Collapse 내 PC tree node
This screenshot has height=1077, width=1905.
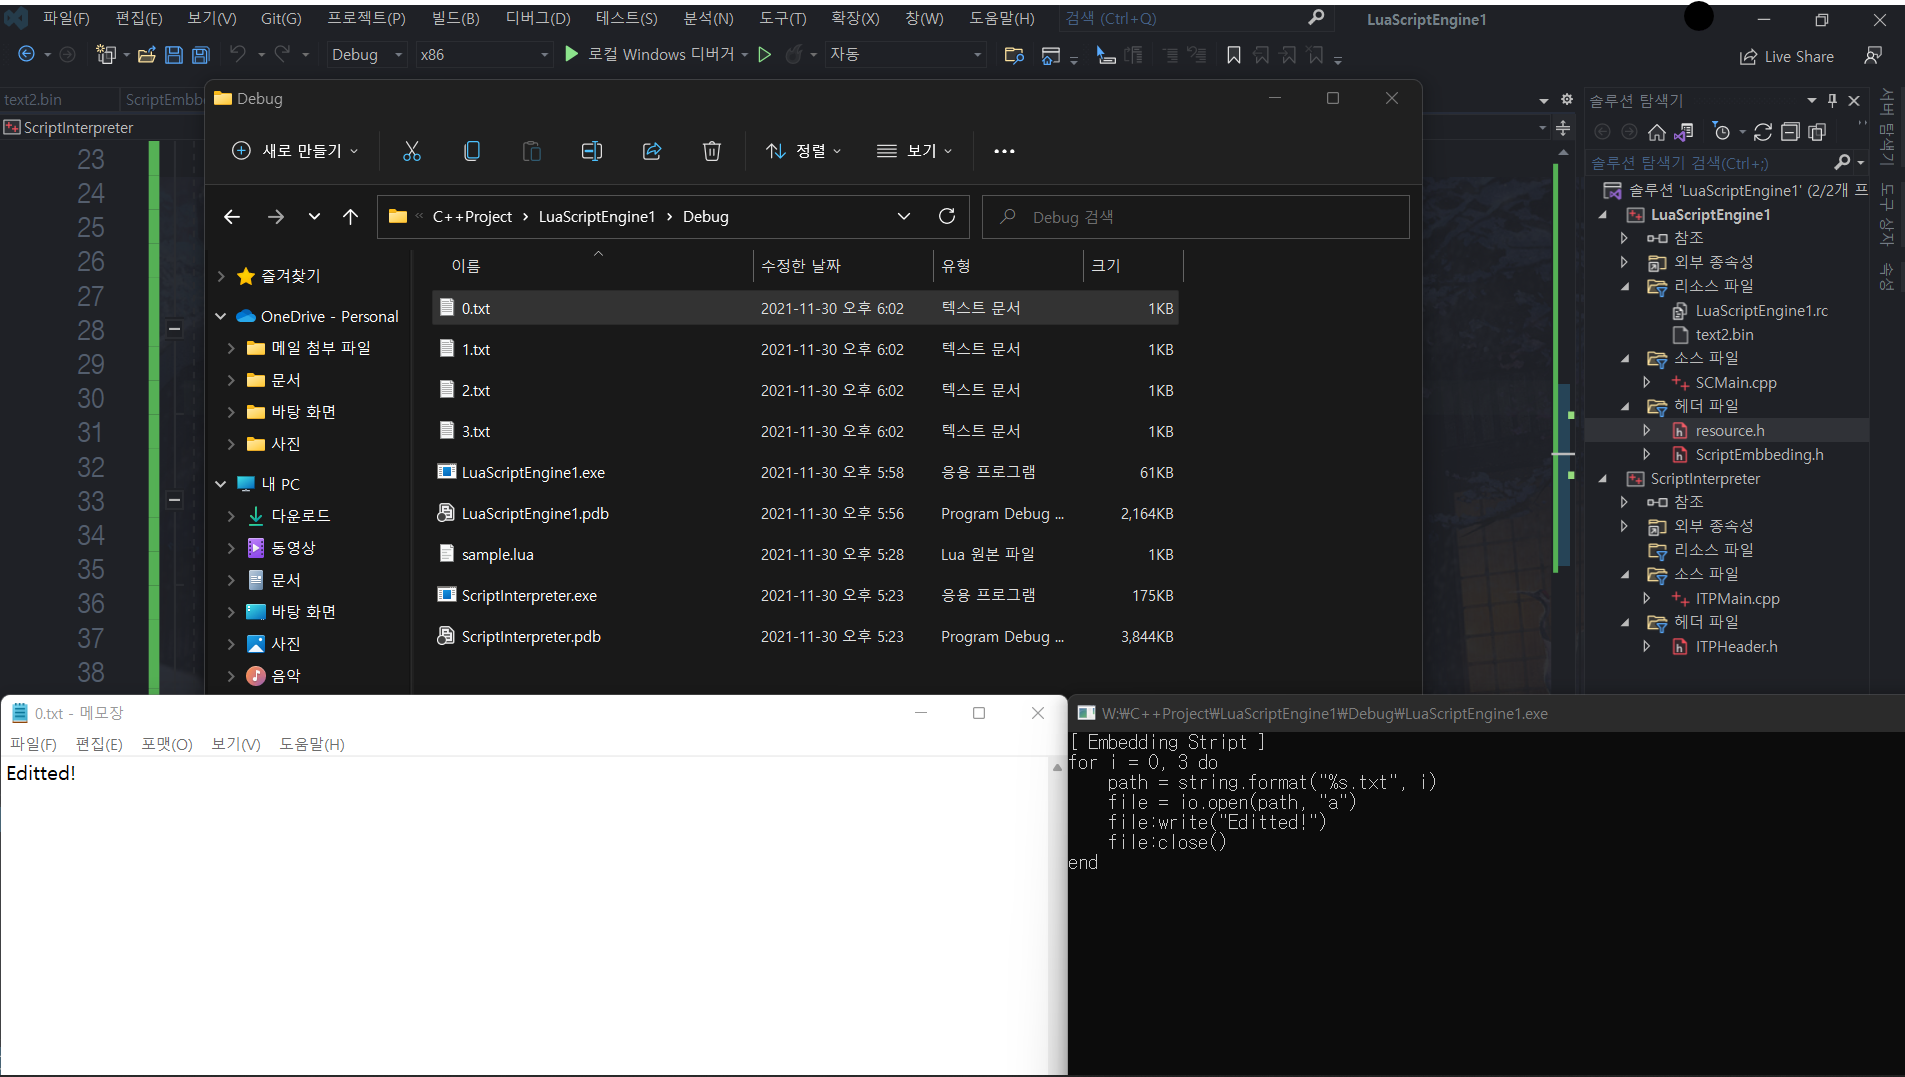click(x=221, y=484)
